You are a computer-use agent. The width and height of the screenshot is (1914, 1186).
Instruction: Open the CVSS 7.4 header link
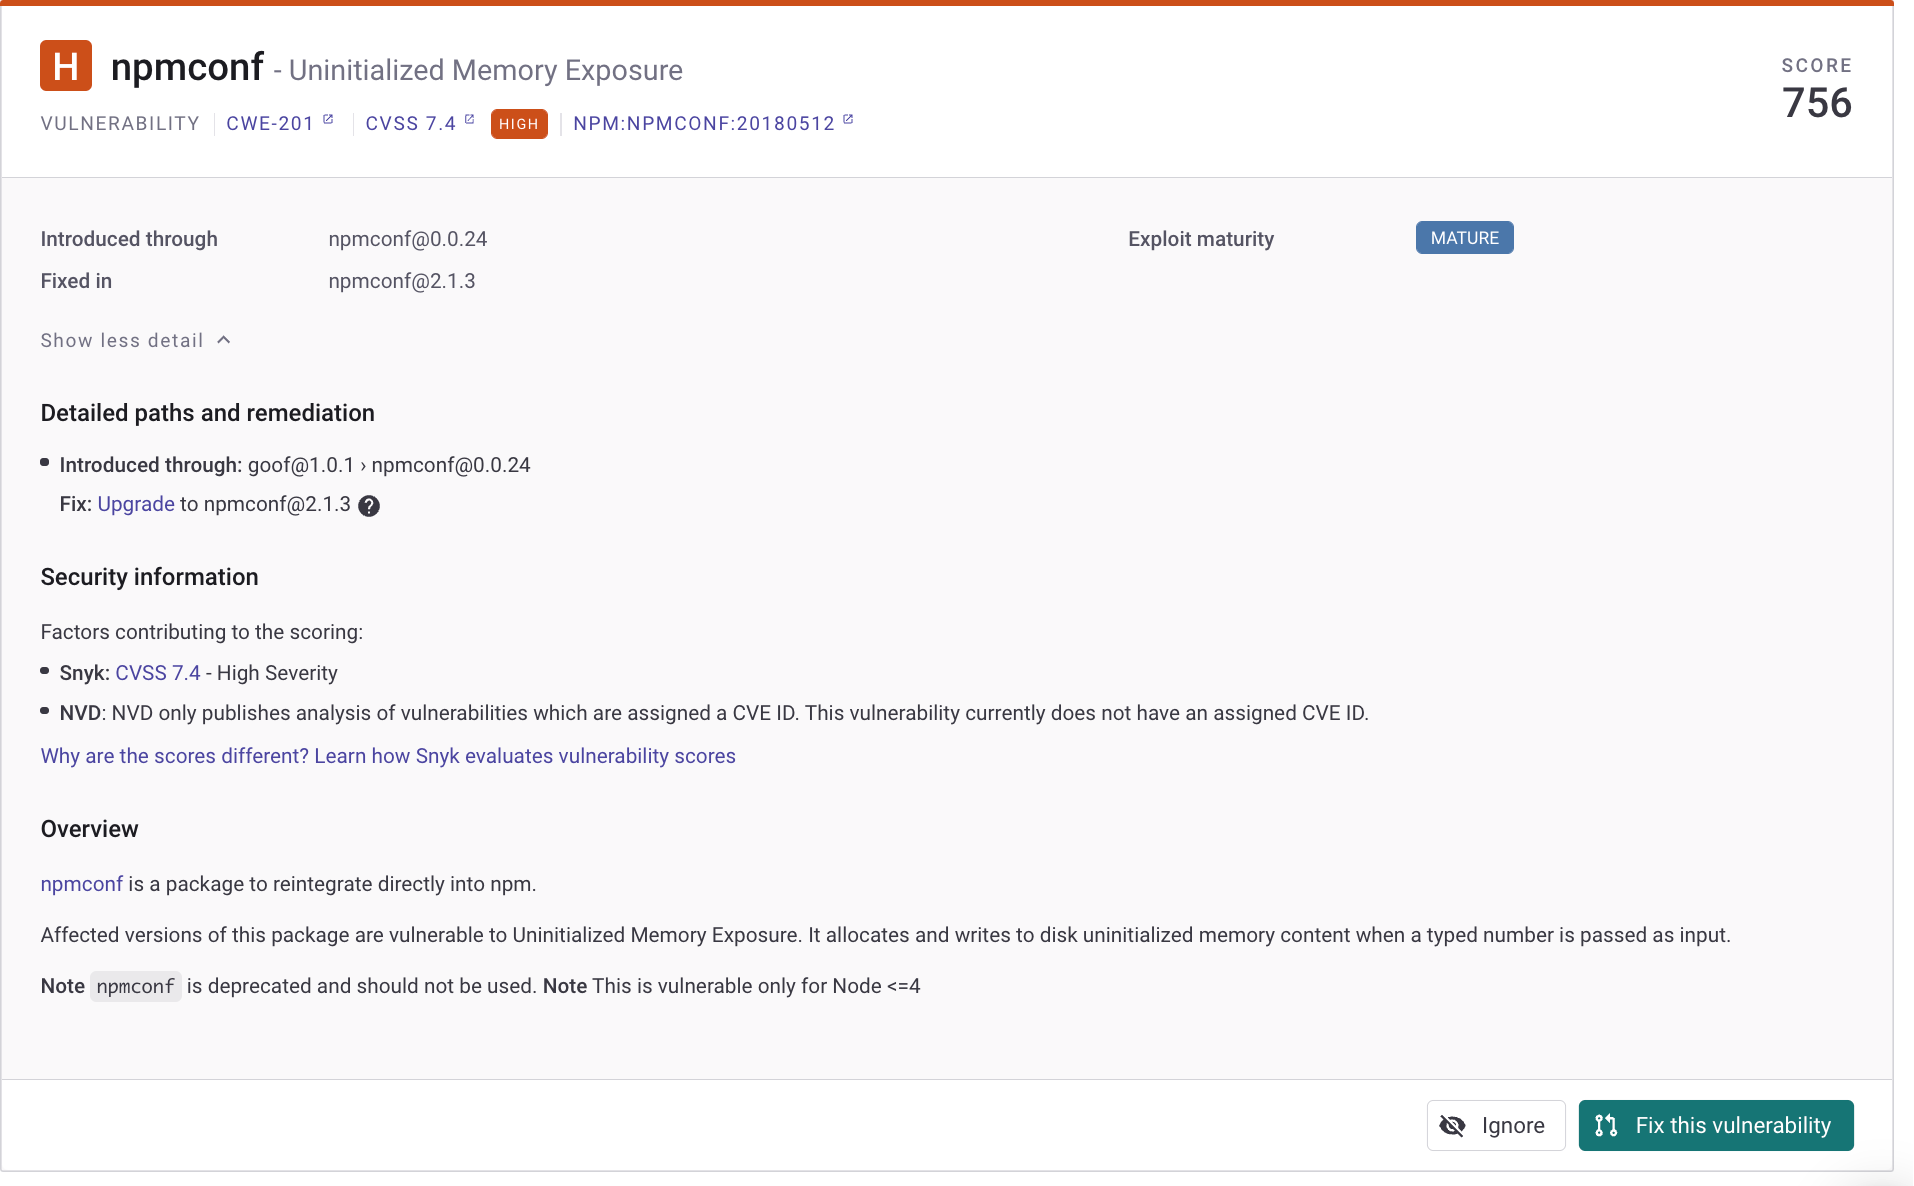(x=411, y=123)
